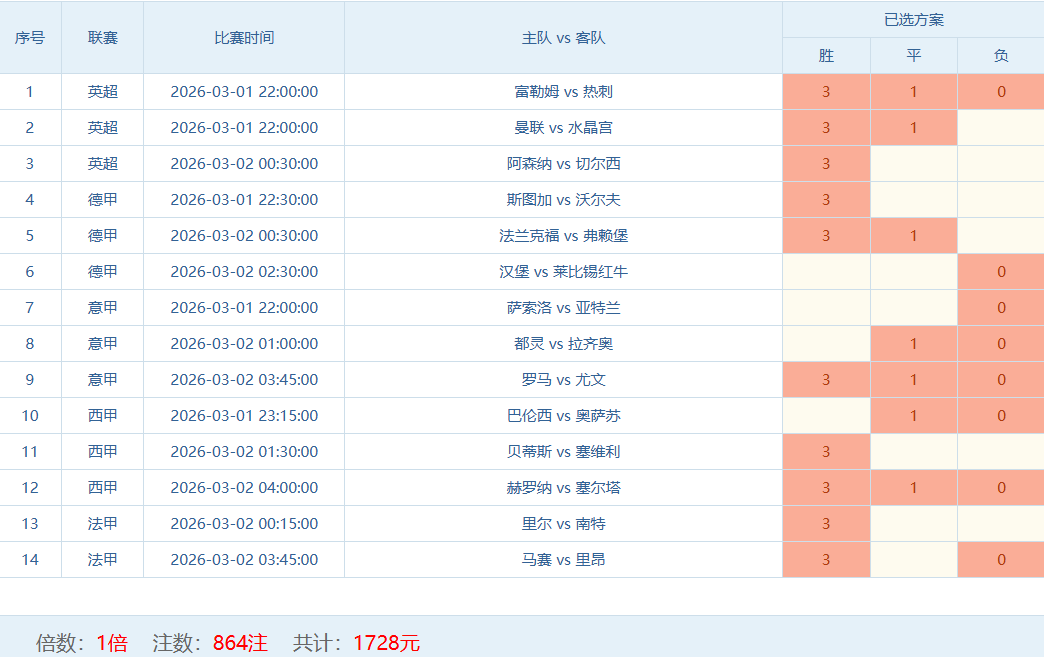Image resolution: width=1044 pixels, height=657 pixels.
Task: Click the 比赛时间 column header
Action: pyautogui.click(x=244, y=38)
